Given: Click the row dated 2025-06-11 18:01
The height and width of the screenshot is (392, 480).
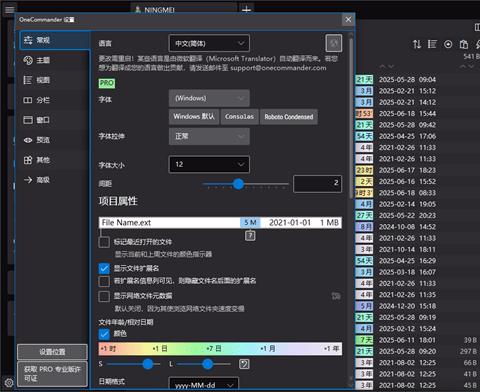Looking at the screenshot, I should coord(417,340).
